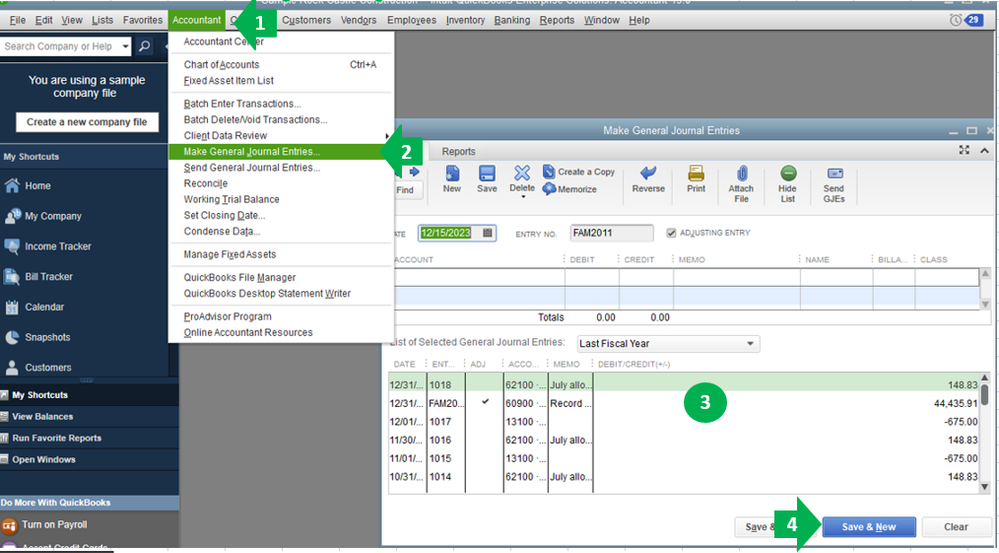The height and width of the screenshot is (553, 999).
Task: Click the New entry toolbar icon
Action: [x=452, y=178]
